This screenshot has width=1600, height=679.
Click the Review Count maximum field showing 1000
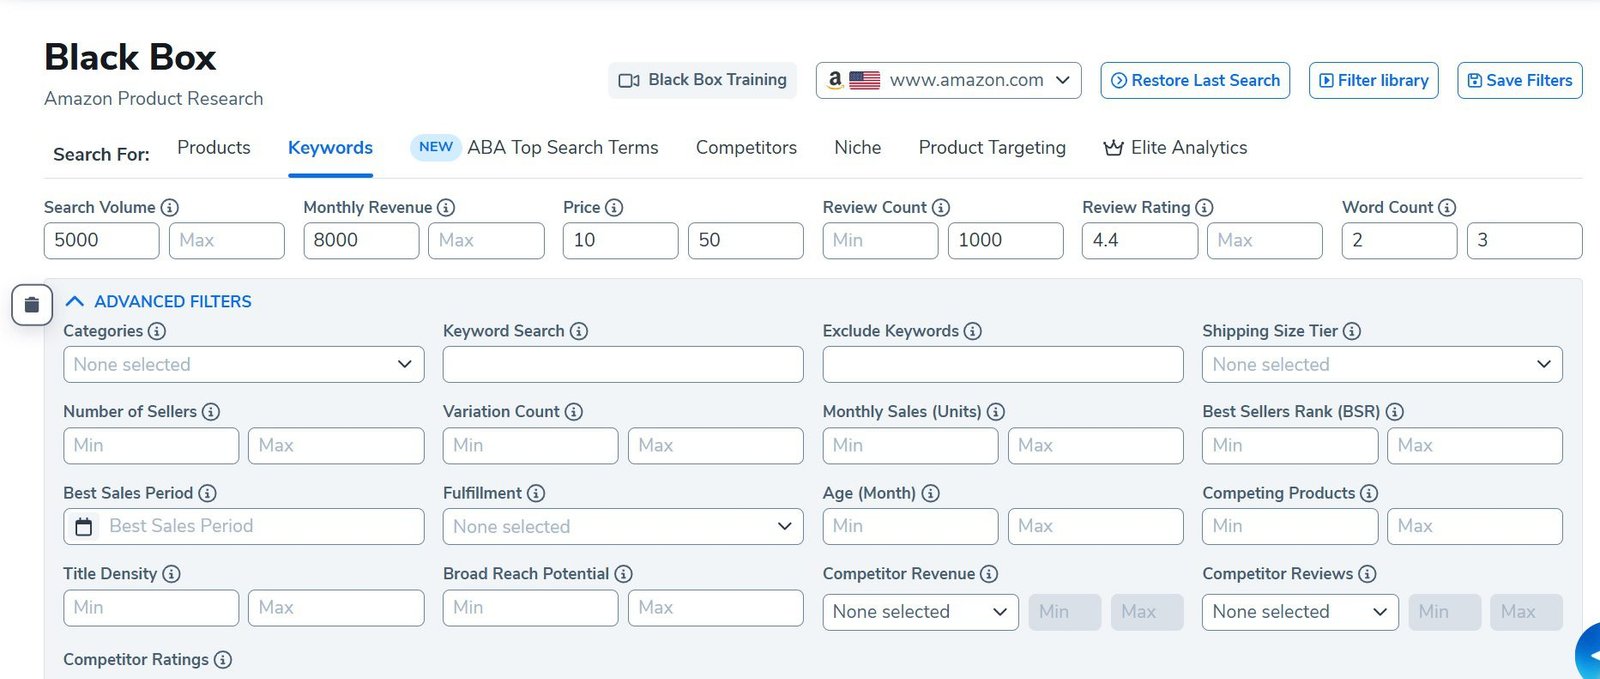1006,241
